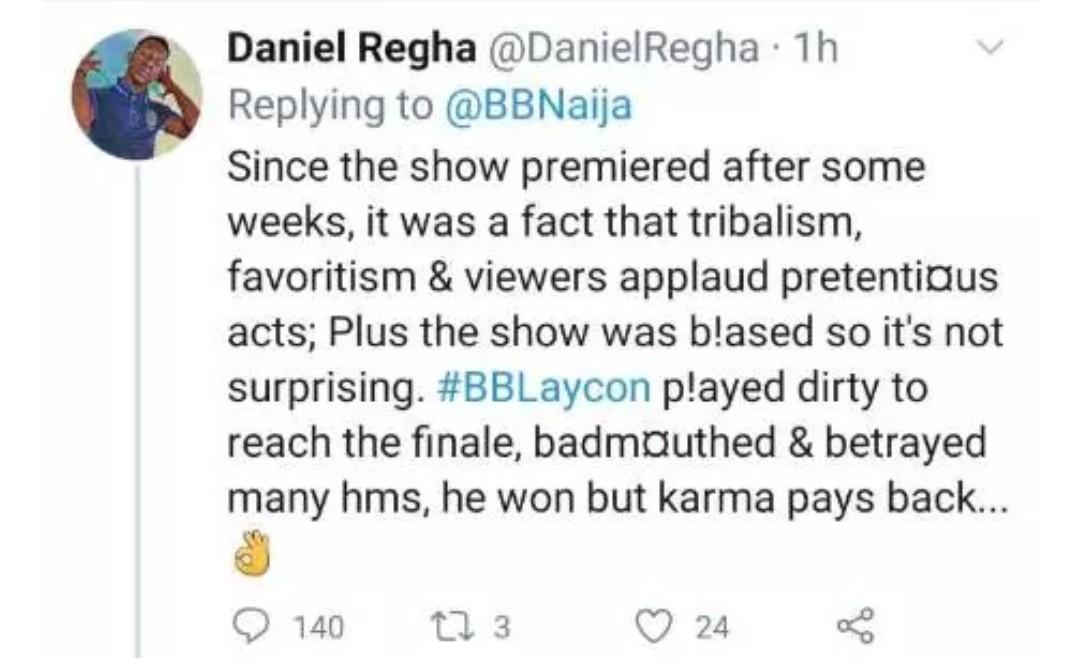Click the Daniel Regha display name
Viewport: 1080px width, 671px height.
(351, 49)
